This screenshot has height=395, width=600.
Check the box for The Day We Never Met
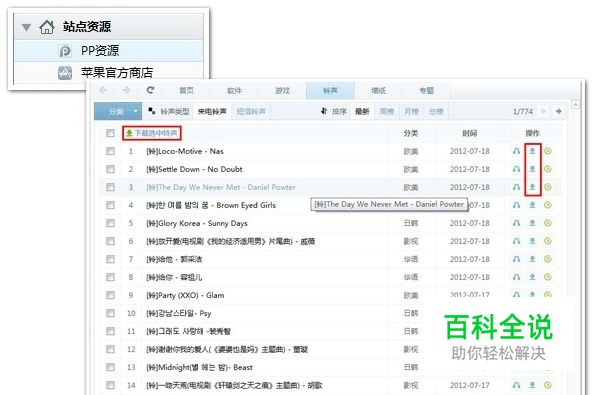tap(110, 187)
